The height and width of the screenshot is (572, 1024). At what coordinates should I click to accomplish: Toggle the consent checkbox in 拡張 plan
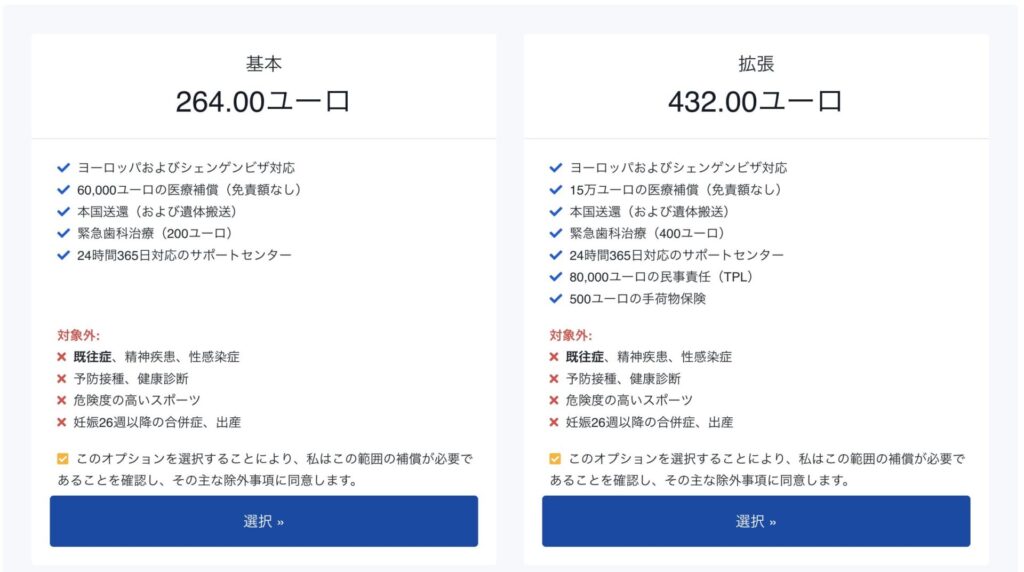click(555, 459)
